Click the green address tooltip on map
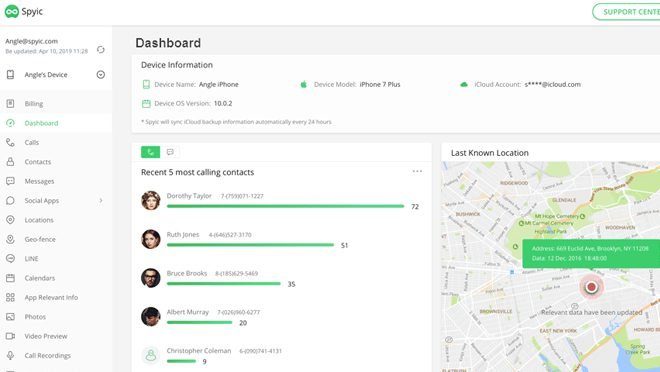 [x=591, y=253]
